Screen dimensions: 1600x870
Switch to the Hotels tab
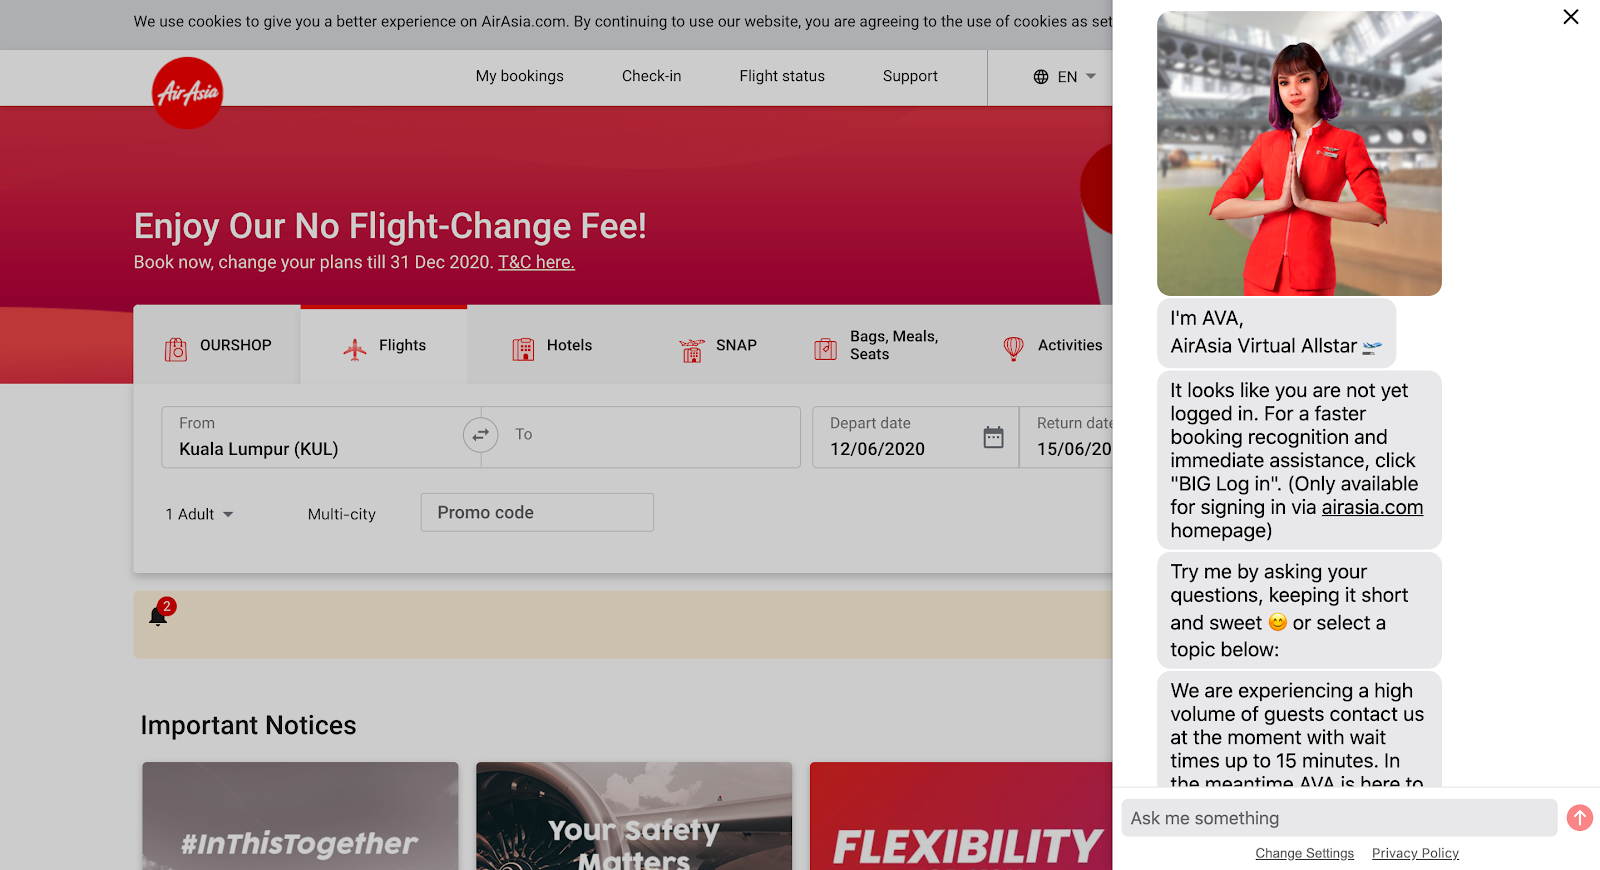coord(551,345)
